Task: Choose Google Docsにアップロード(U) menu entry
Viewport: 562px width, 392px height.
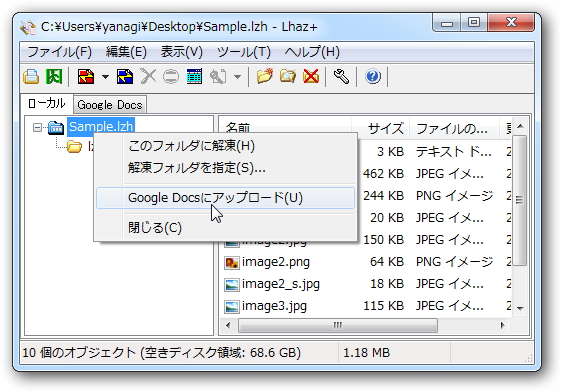Action: tap(225, 197)
